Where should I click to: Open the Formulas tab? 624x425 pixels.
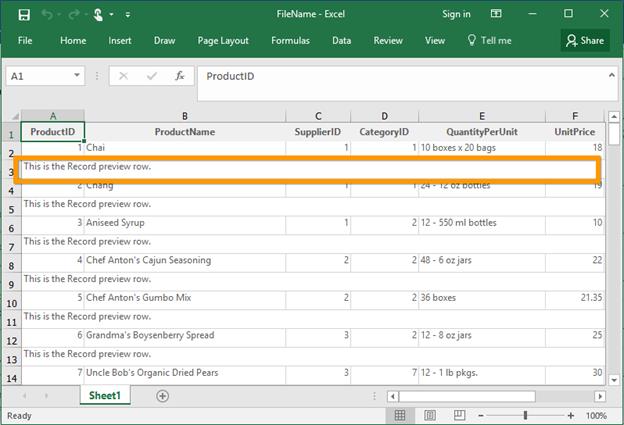click(x=290, y=41)
